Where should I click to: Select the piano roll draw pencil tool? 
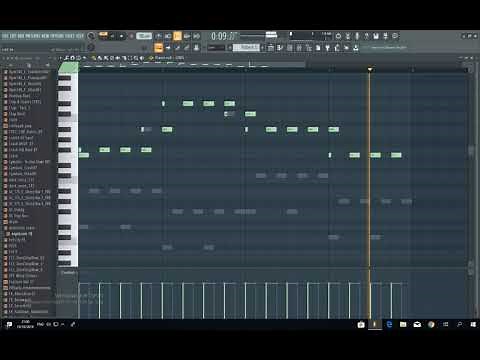tap(93, 58)
